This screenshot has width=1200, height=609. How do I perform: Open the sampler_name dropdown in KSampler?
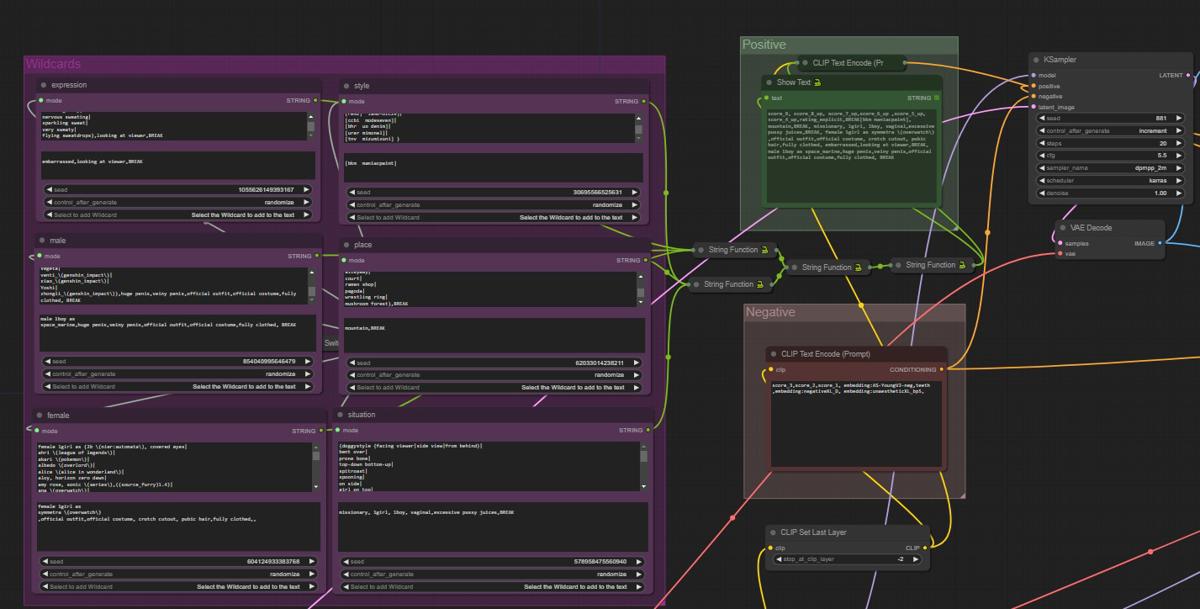pos(1110,168)
